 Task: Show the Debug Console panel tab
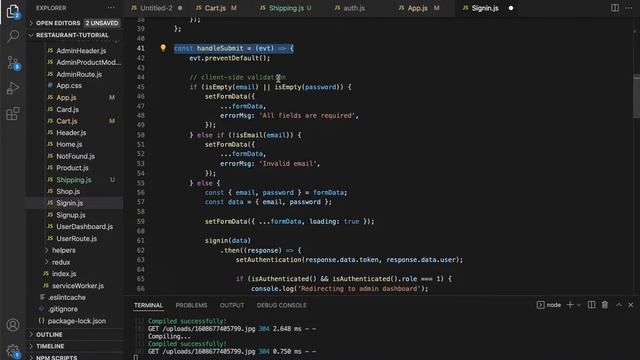coord(281,305)
